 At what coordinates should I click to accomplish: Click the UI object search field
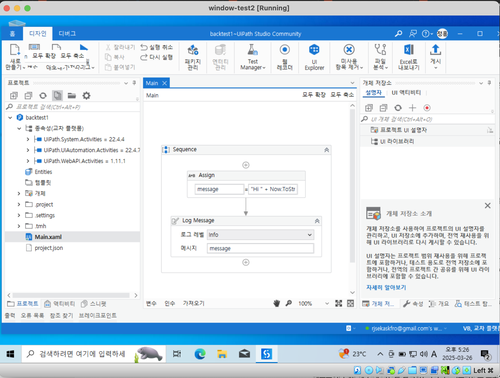point(427,119)
